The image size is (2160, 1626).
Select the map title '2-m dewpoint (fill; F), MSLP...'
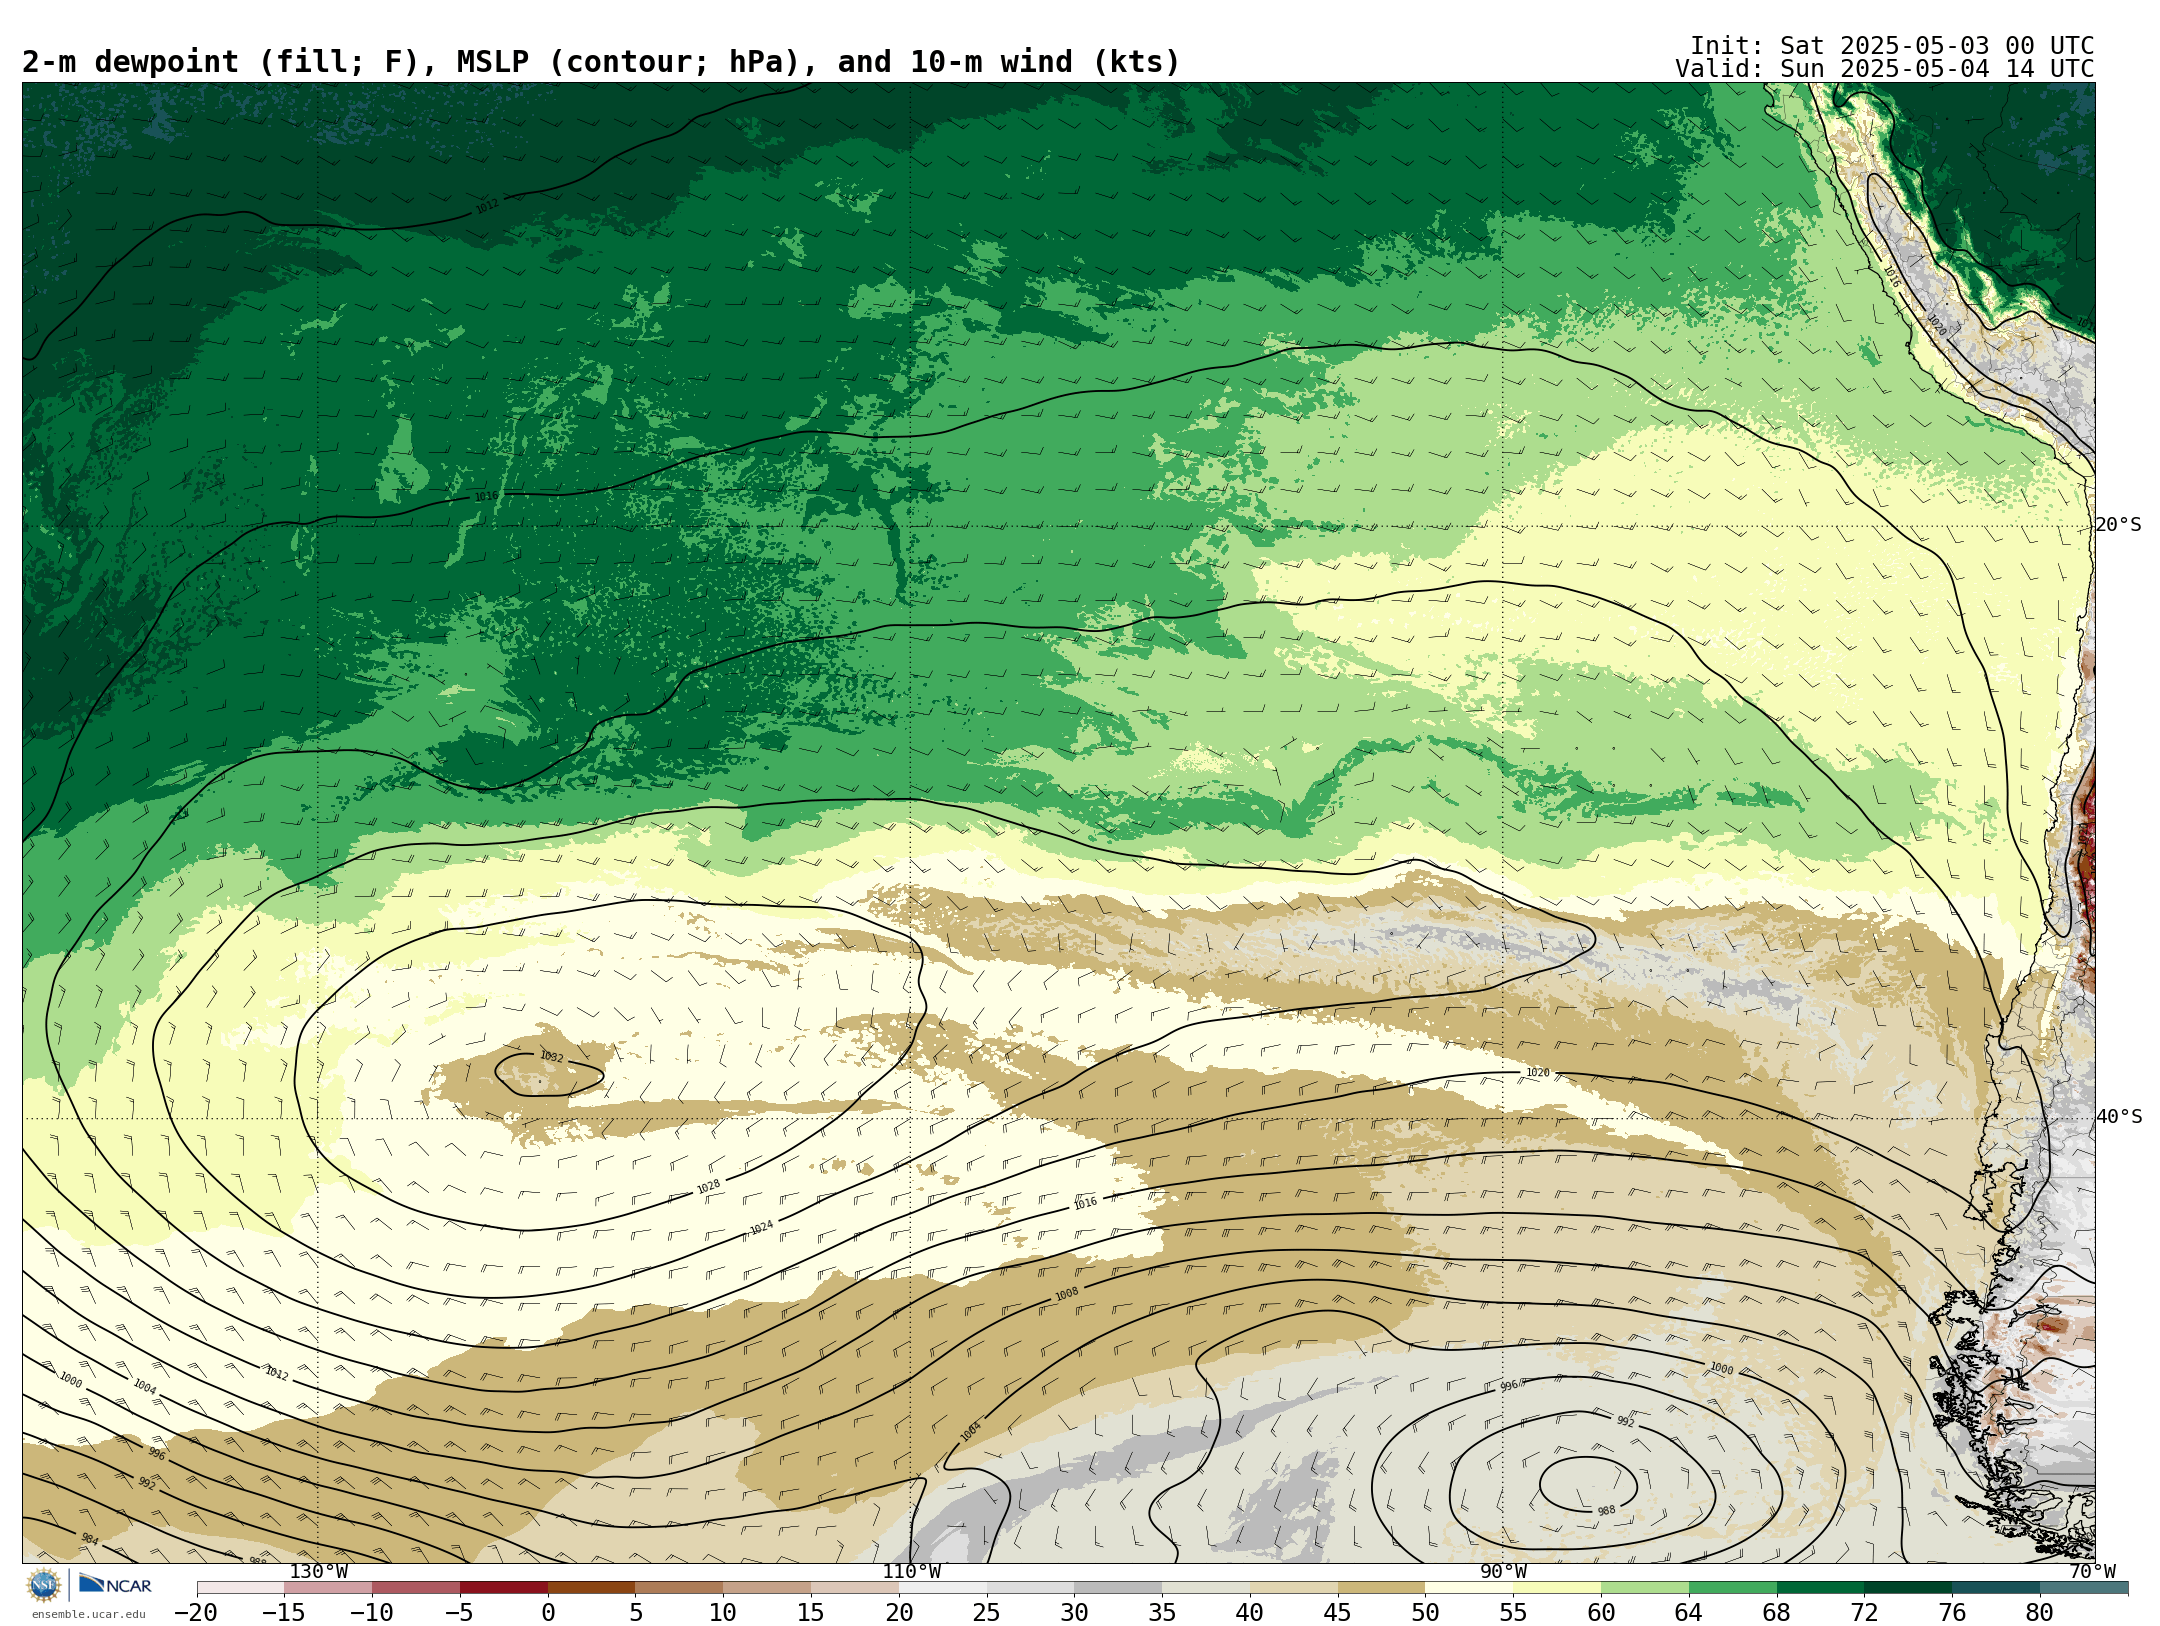pos(601,63)
